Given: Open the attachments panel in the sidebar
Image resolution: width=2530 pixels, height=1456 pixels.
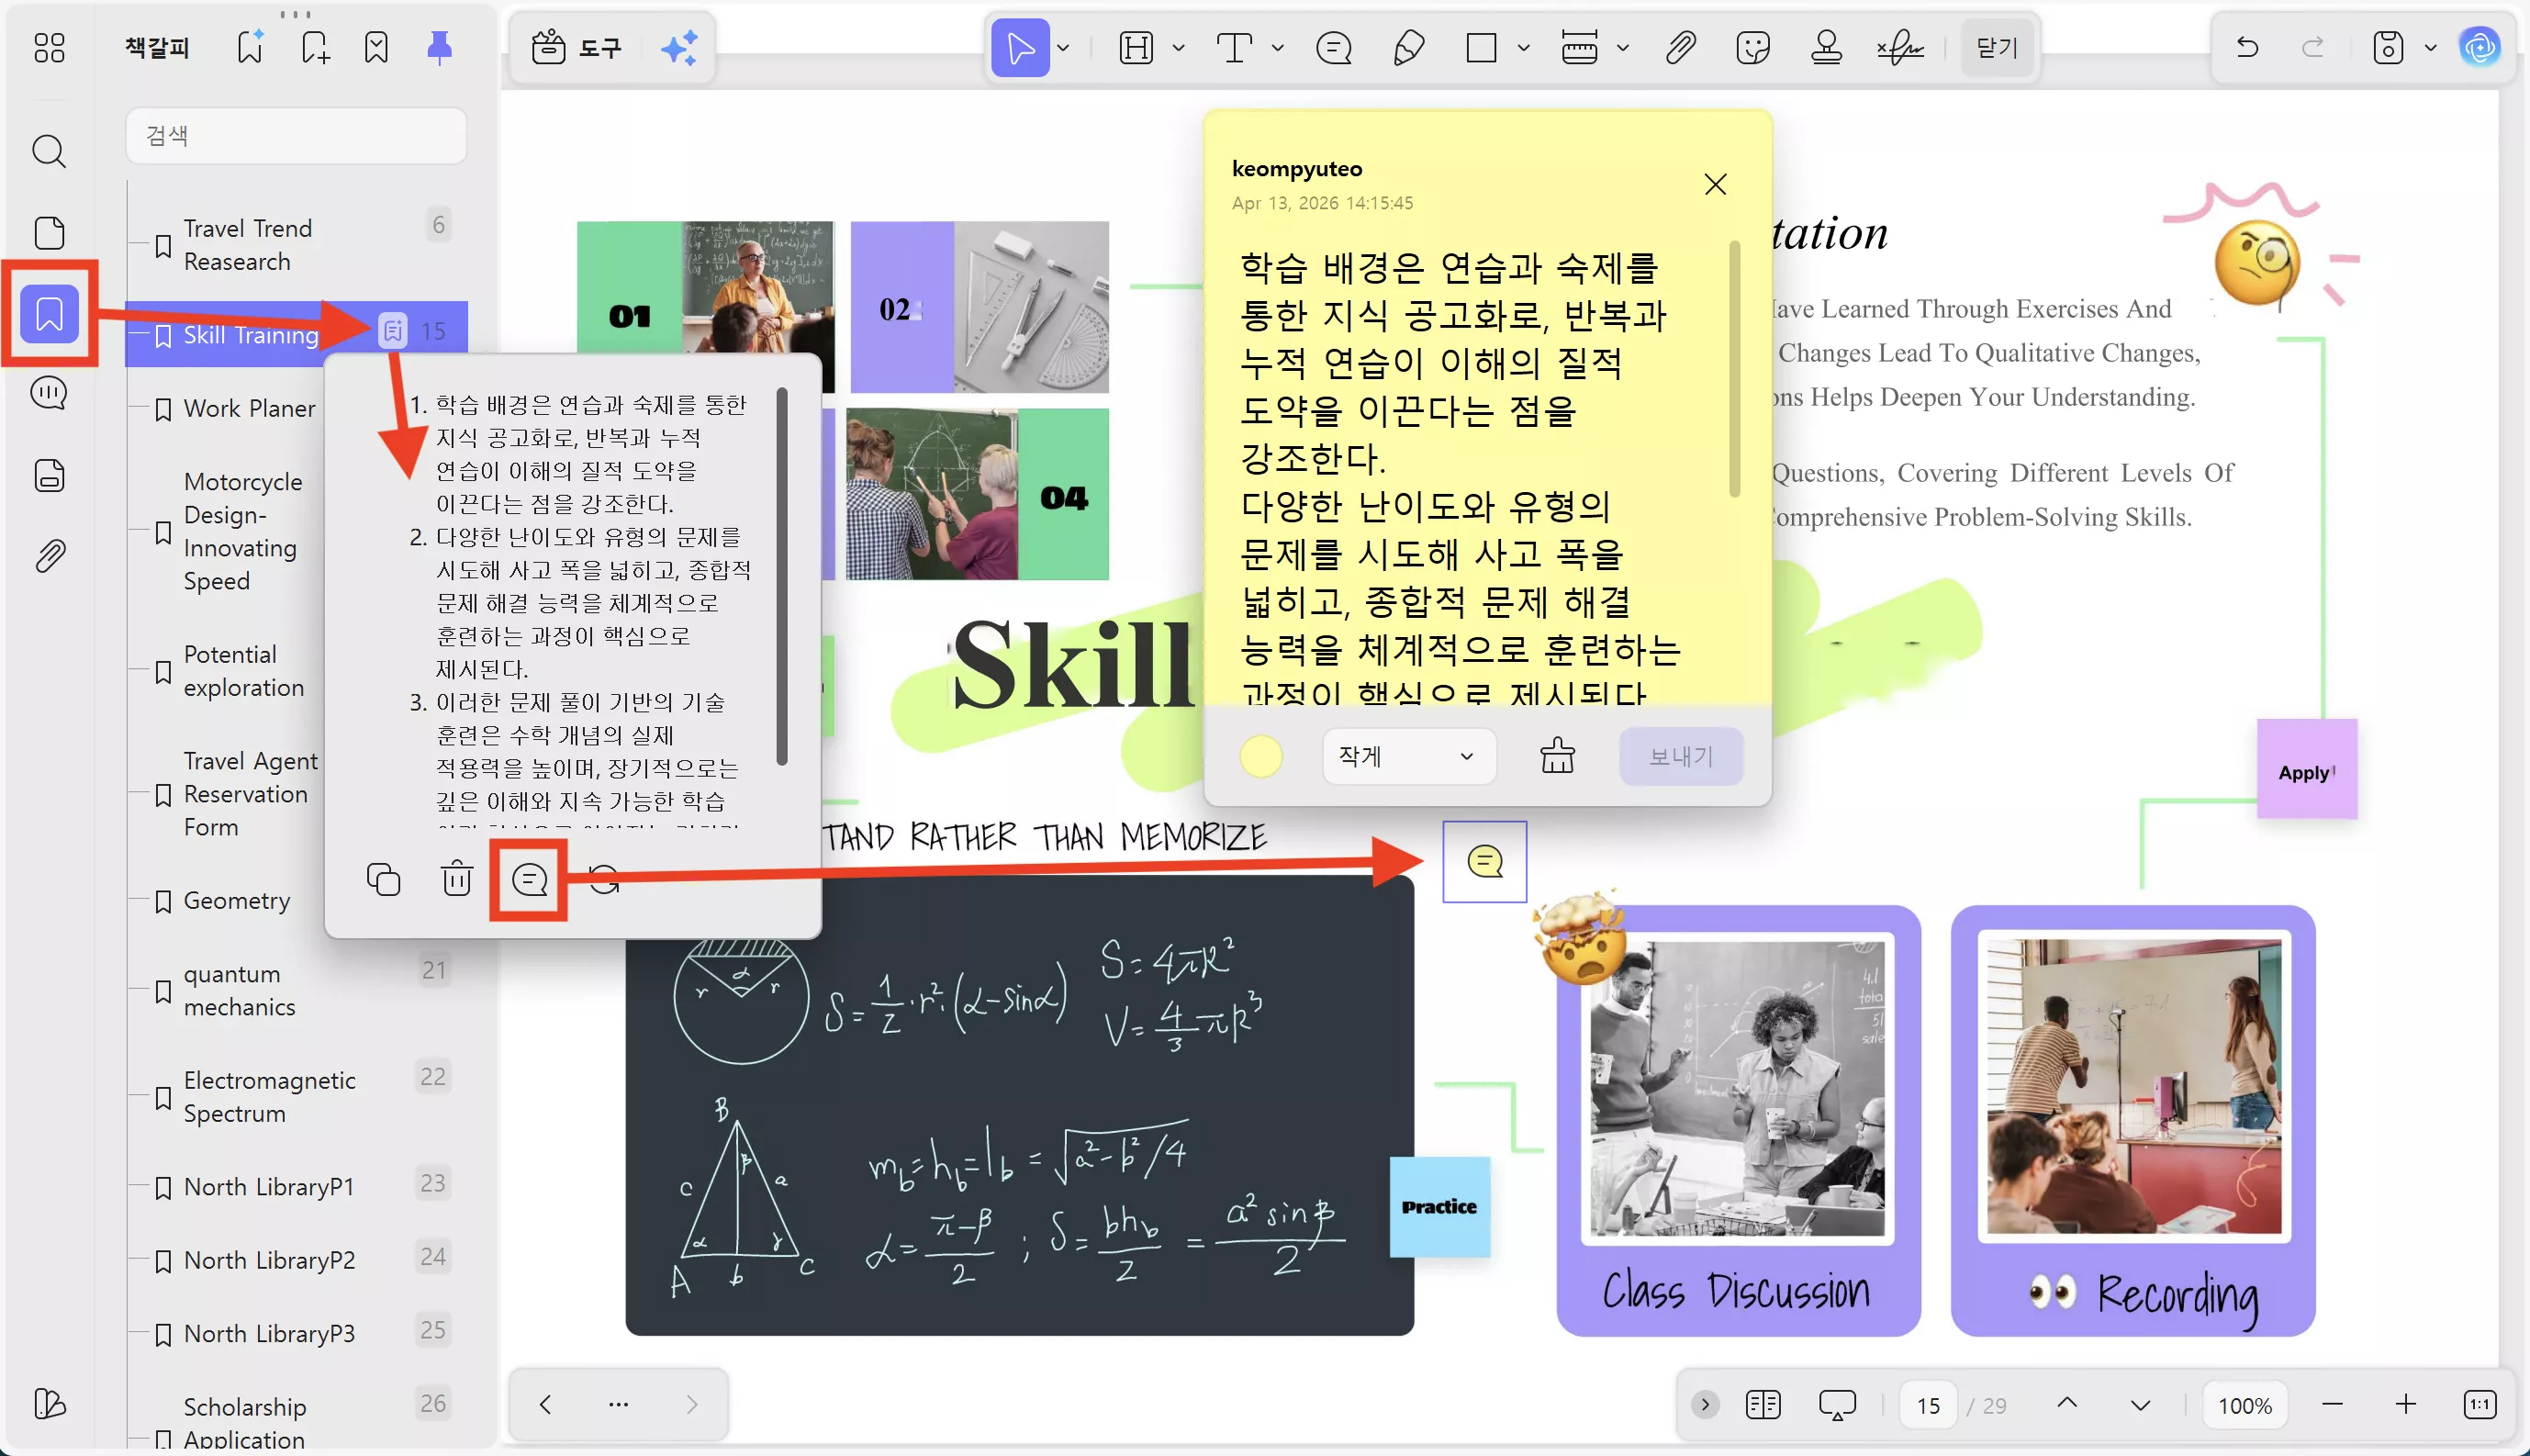Looking at the screenshot, I should coord(48,555).
